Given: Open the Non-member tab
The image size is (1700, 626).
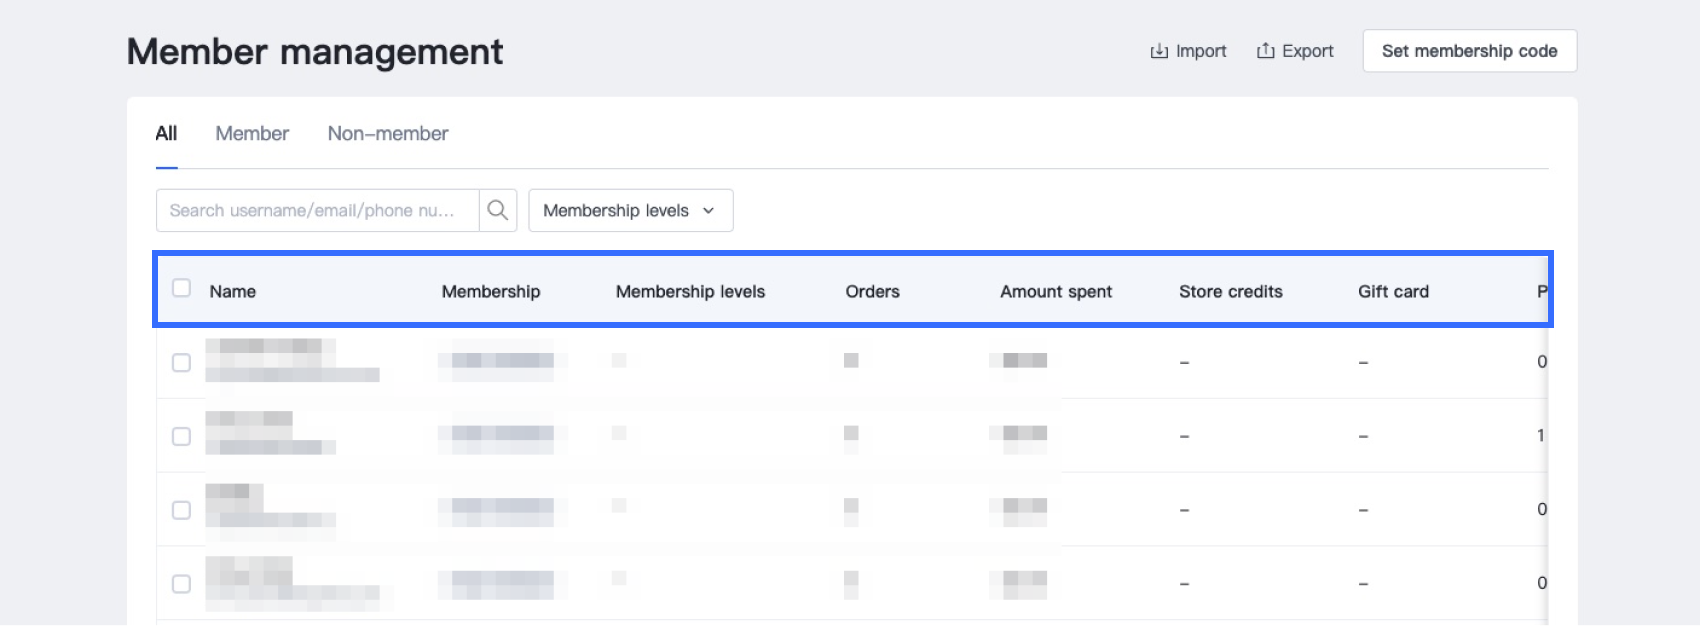Looking at the screenshot, I should pos(388,133).
